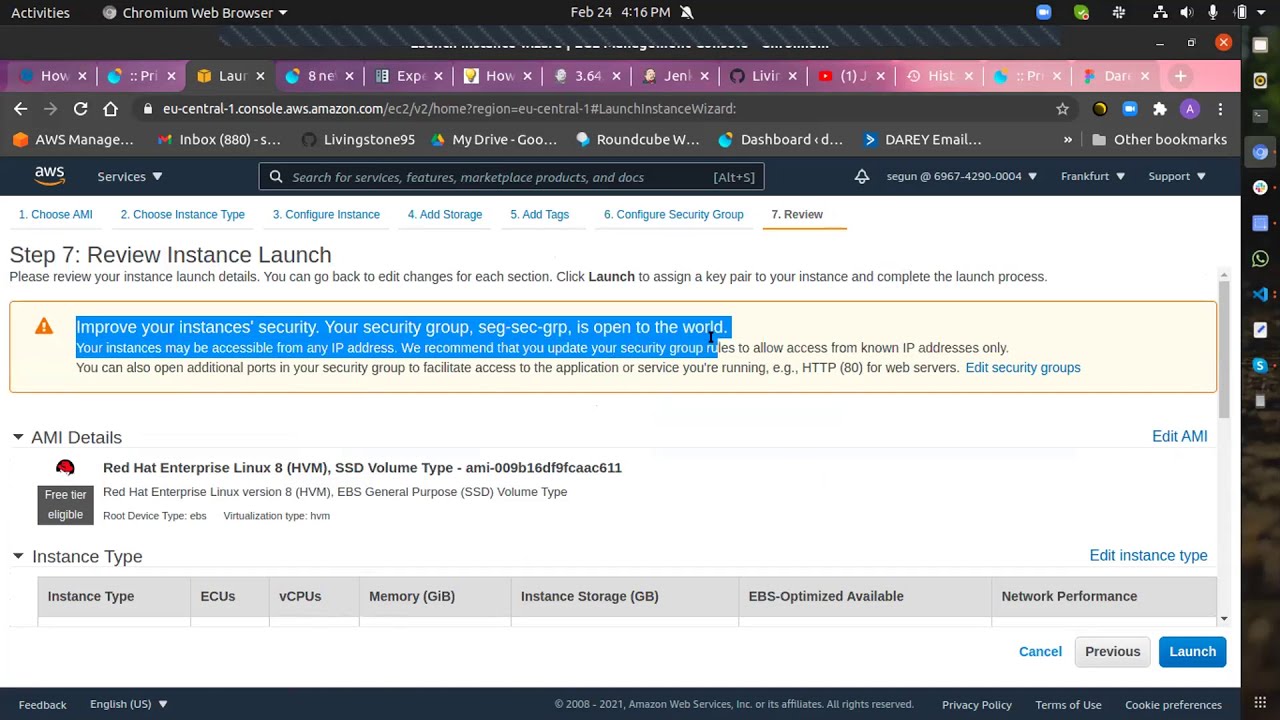Go back with the browser back arrow
The image size is (1280, 720).
[x=20, y=109]
